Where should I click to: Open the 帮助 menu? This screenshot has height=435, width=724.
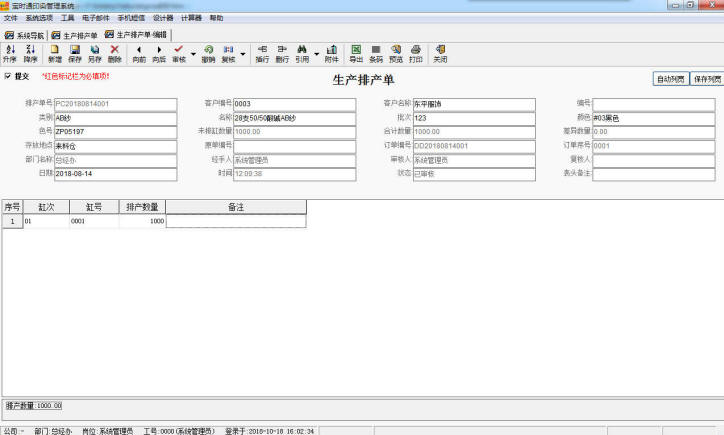pos(216,18)
